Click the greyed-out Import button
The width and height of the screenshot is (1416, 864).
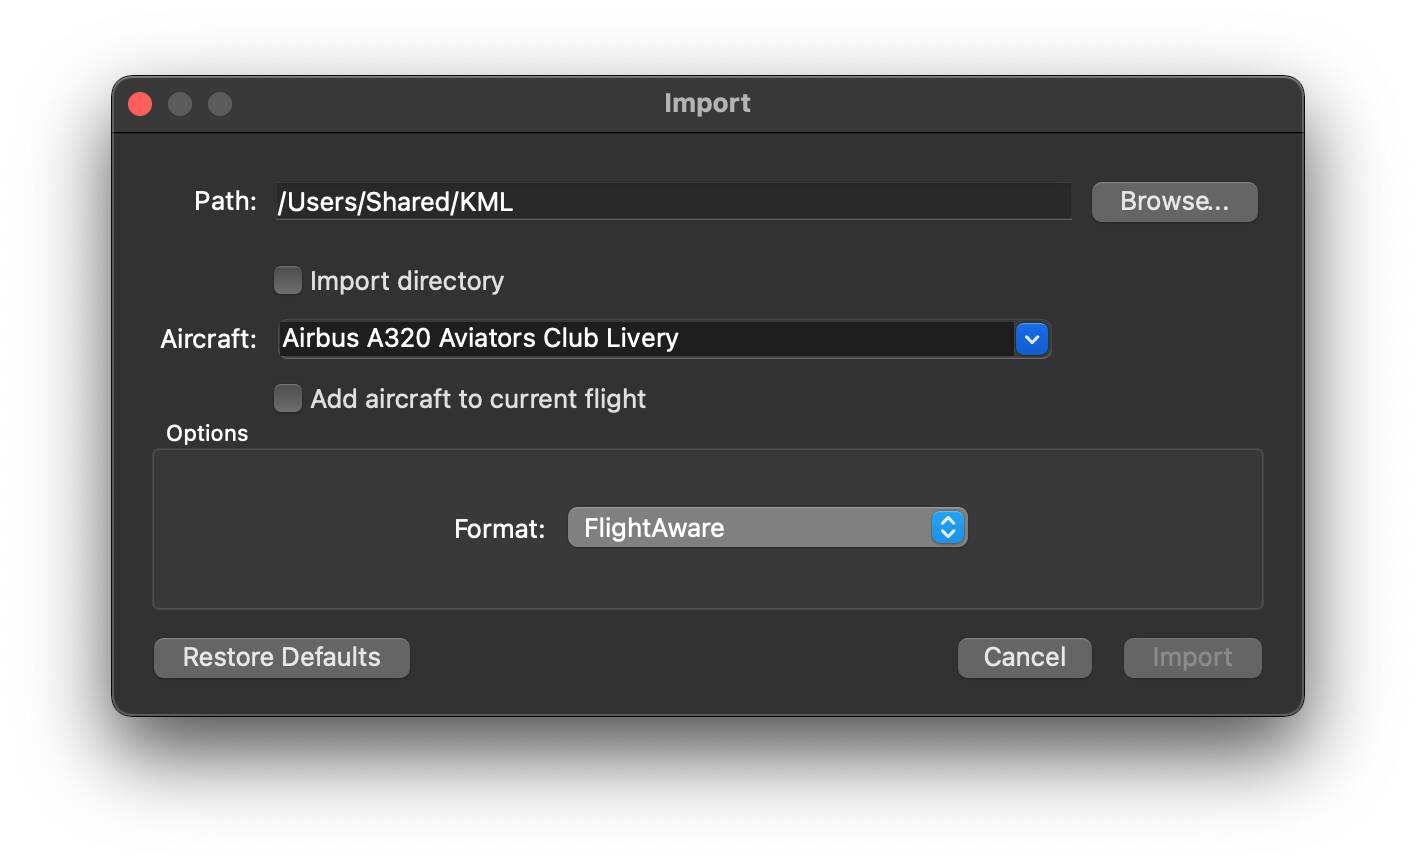point(1192,657)
